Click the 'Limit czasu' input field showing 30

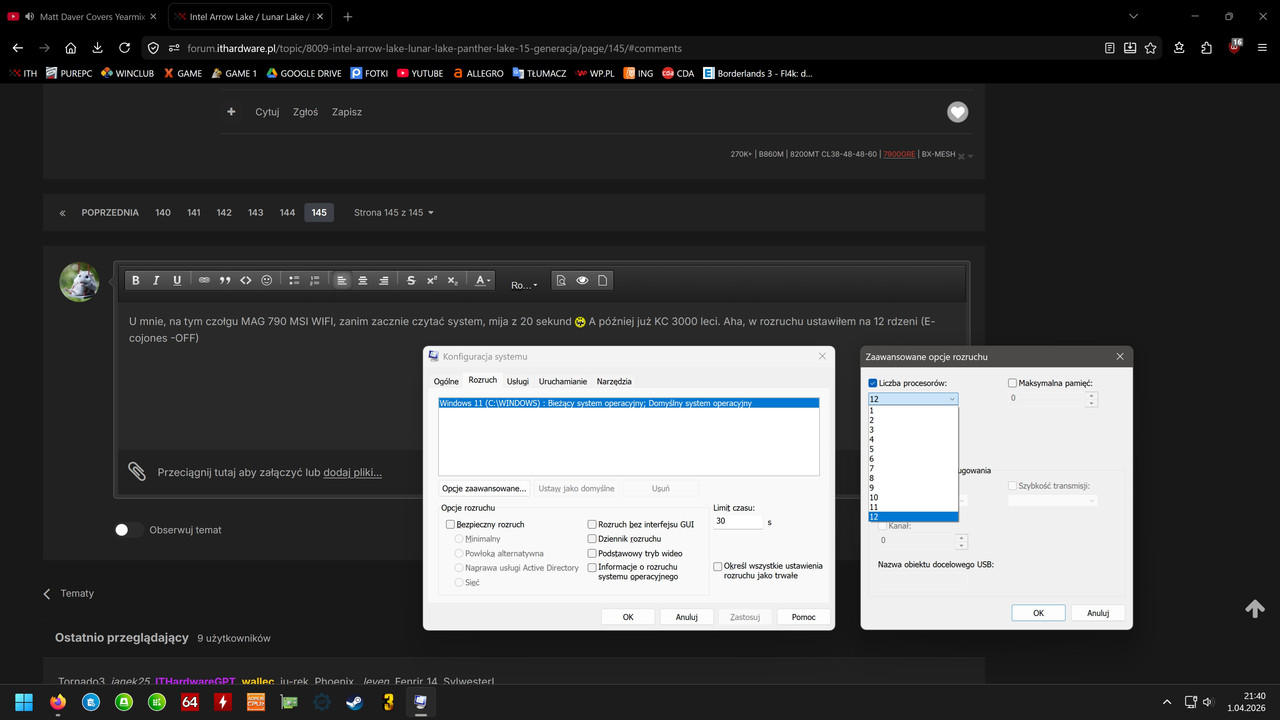[738, 522]
